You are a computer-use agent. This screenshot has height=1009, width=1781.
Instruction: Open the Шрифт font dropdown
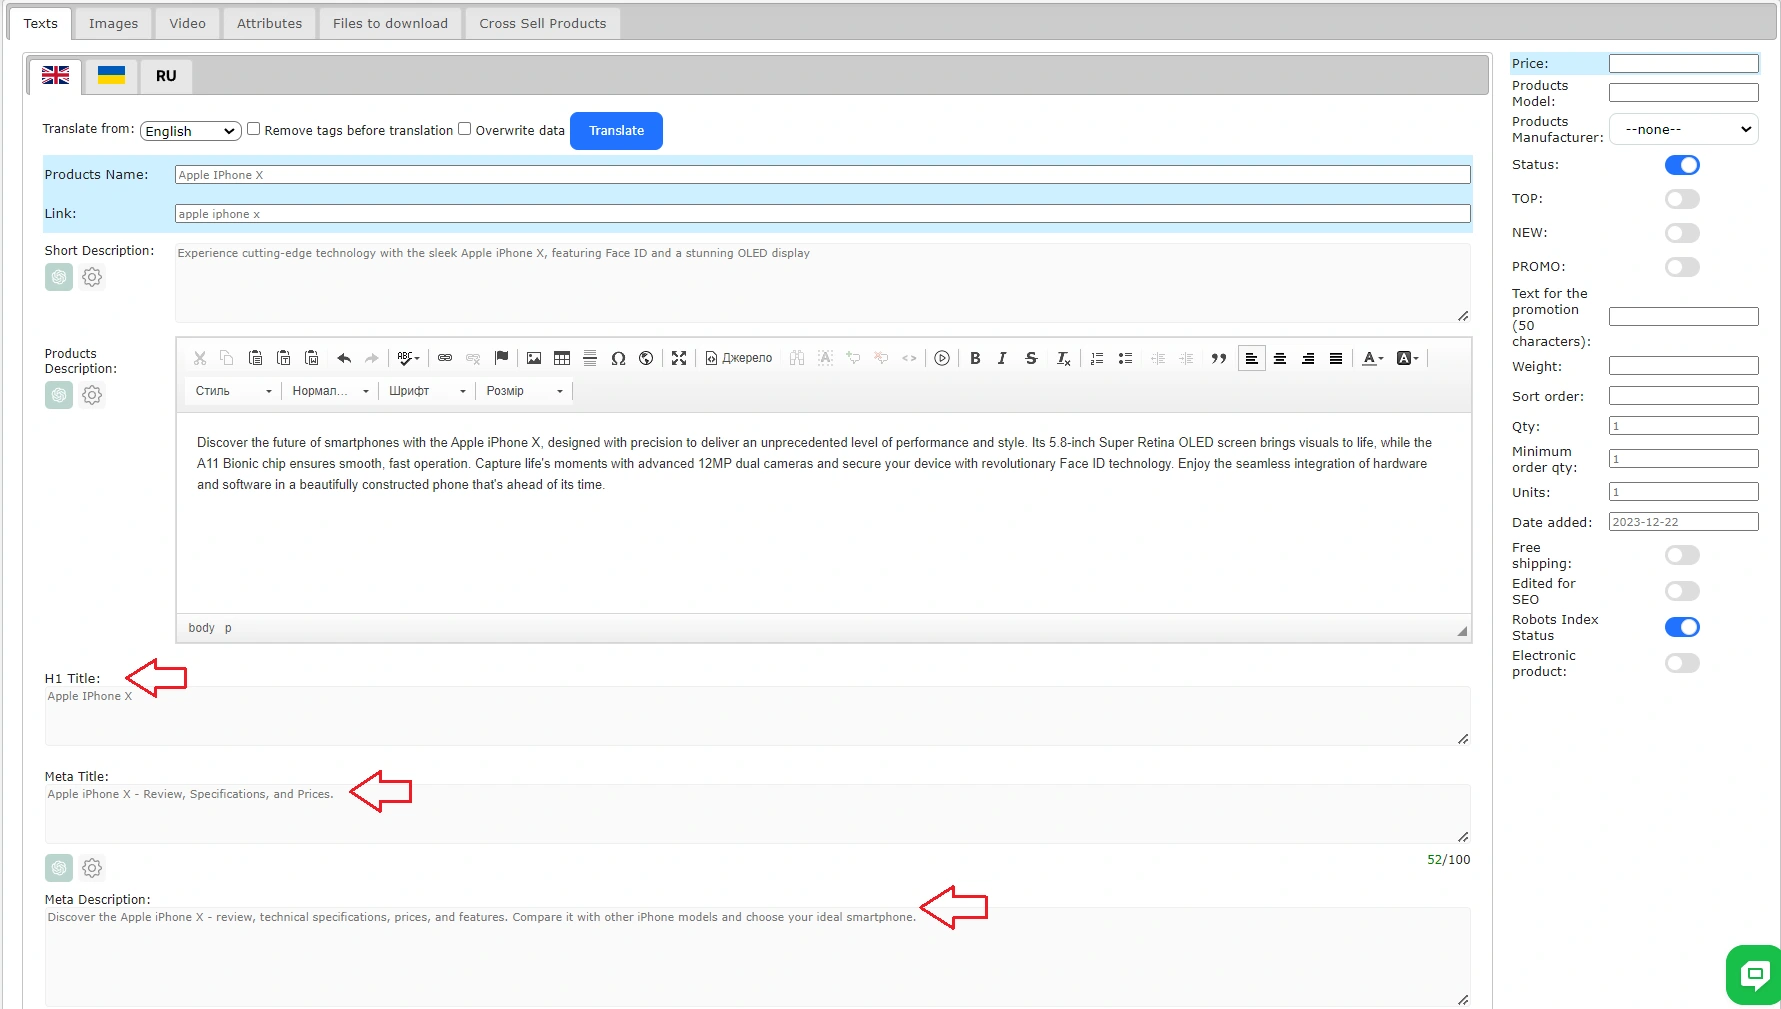tap(427, 391)
